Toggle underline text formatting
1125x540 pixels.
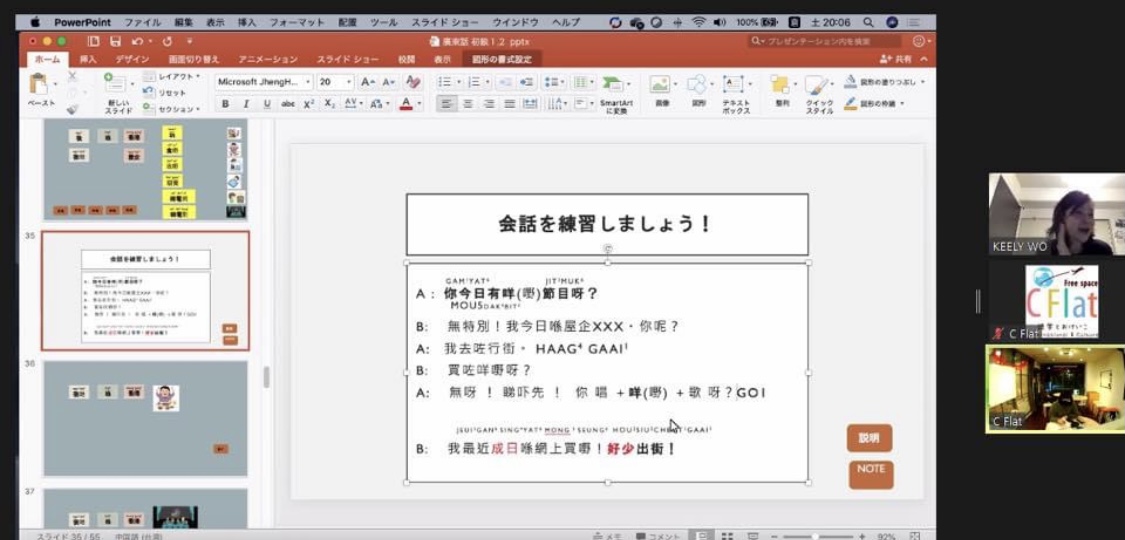[267, 104]
